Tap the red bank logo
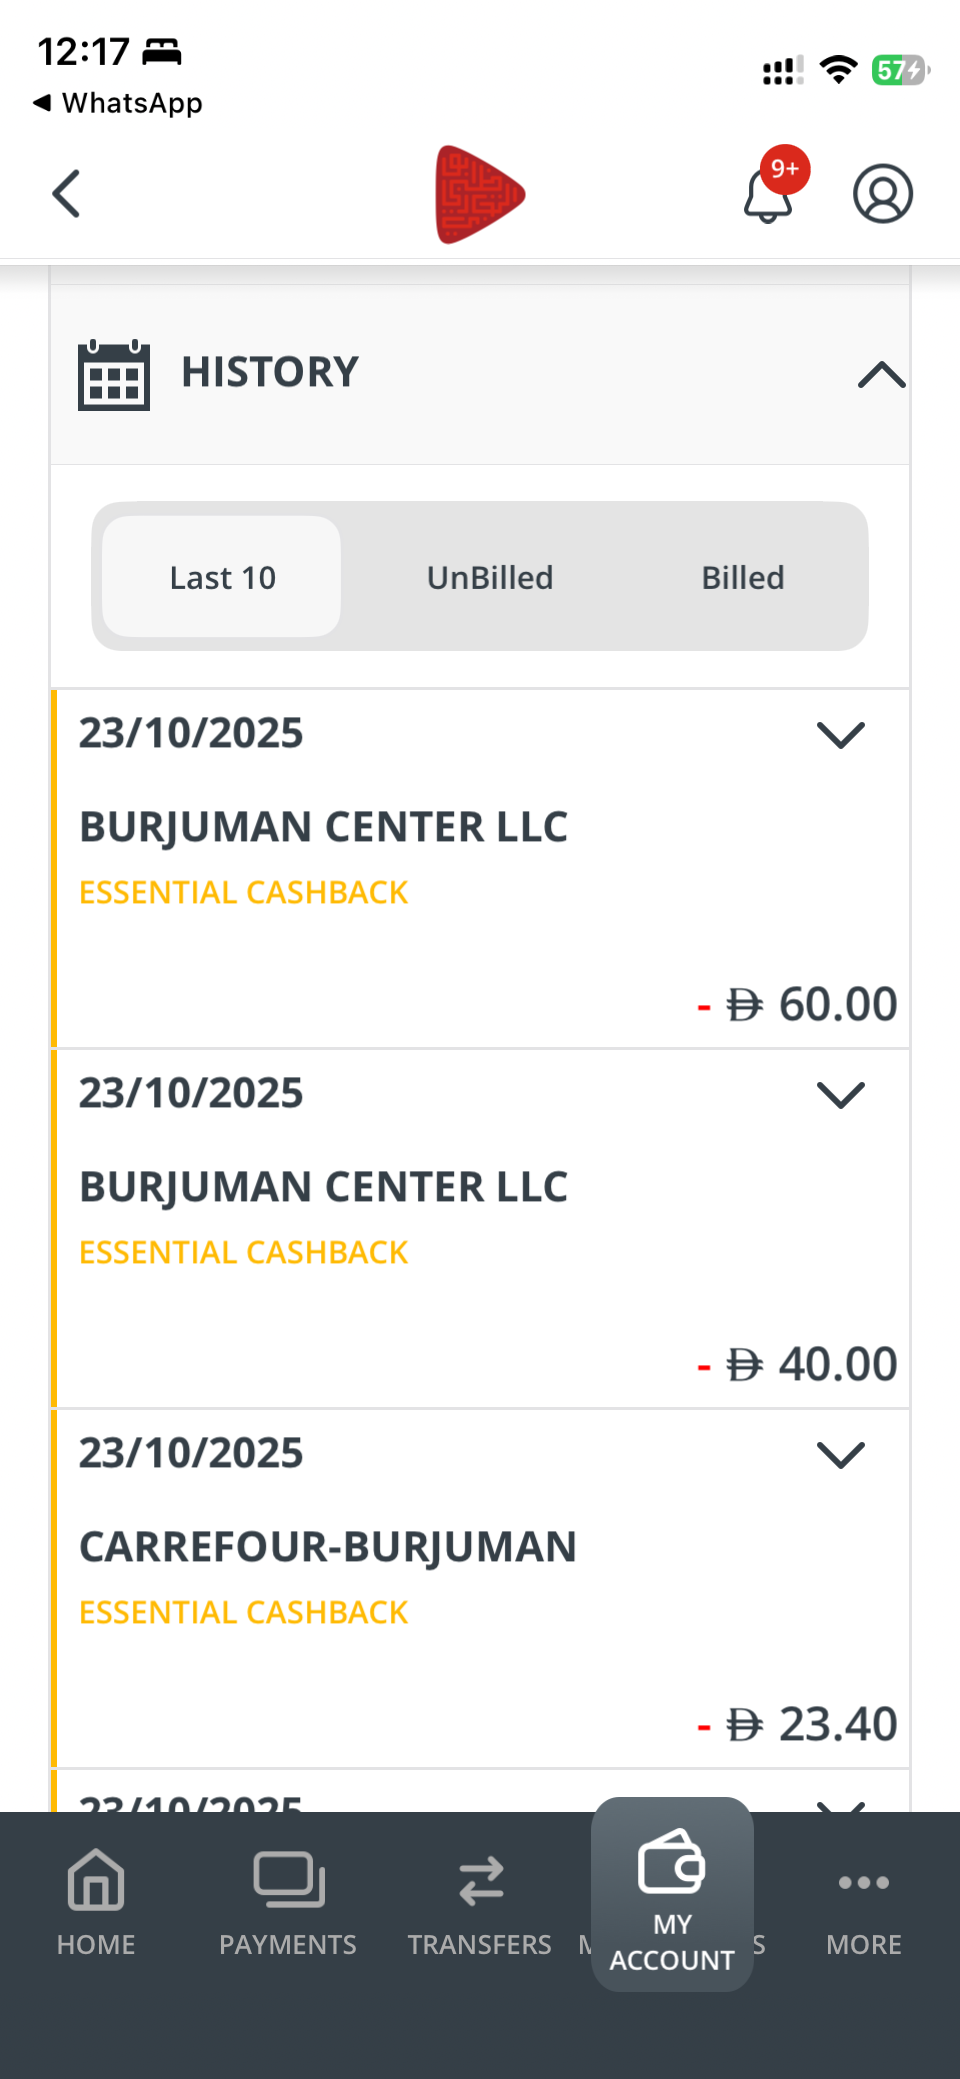 480,194
